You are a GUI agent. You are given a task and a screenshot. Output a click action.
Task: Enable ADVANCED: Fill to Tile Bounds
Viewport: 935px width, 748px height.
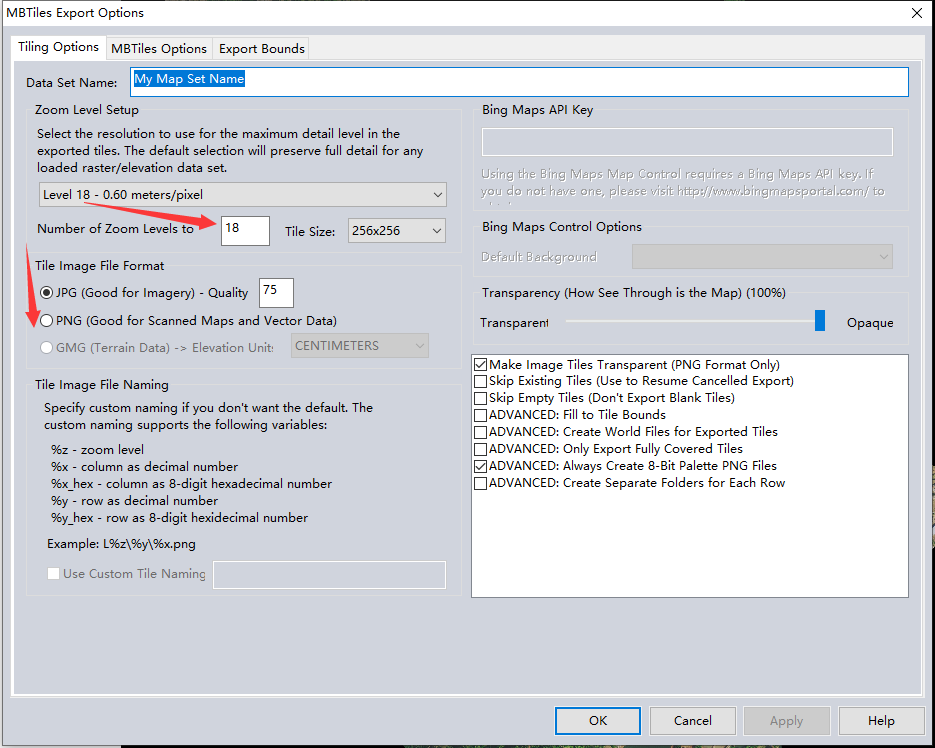481,415
